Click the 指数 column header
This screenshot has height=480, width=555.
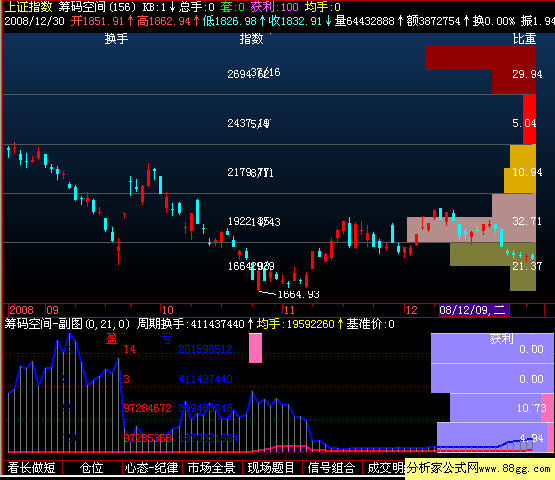pyautogui.click(x=251, y=39)
